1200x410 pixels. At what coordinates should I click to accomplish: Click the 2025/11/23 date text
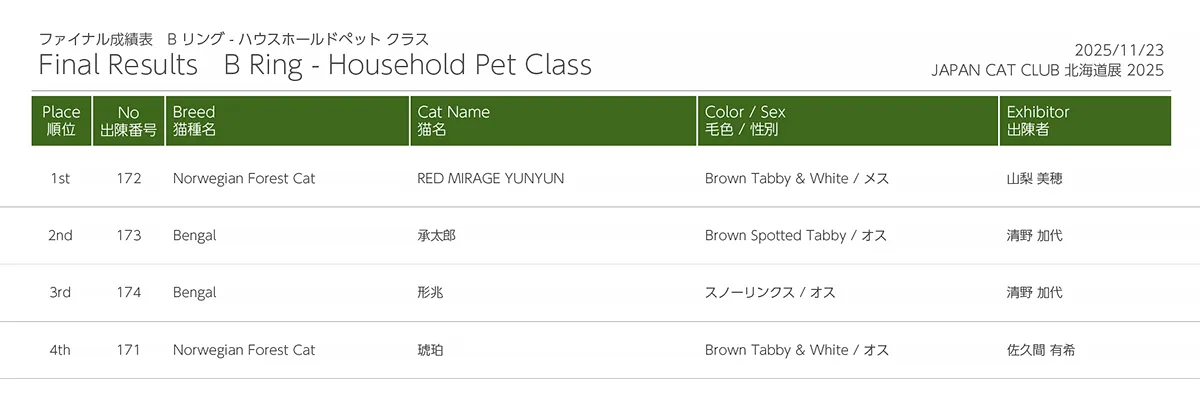coord(1119,50)
